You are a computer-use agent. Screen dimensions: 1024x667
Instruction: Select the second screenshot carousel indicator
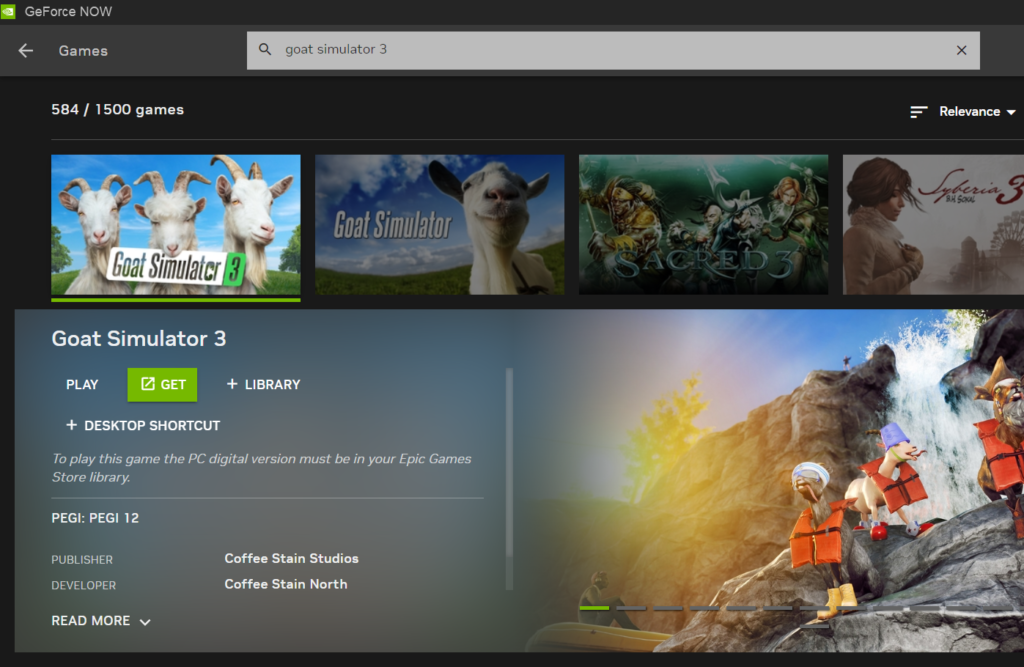631,608
